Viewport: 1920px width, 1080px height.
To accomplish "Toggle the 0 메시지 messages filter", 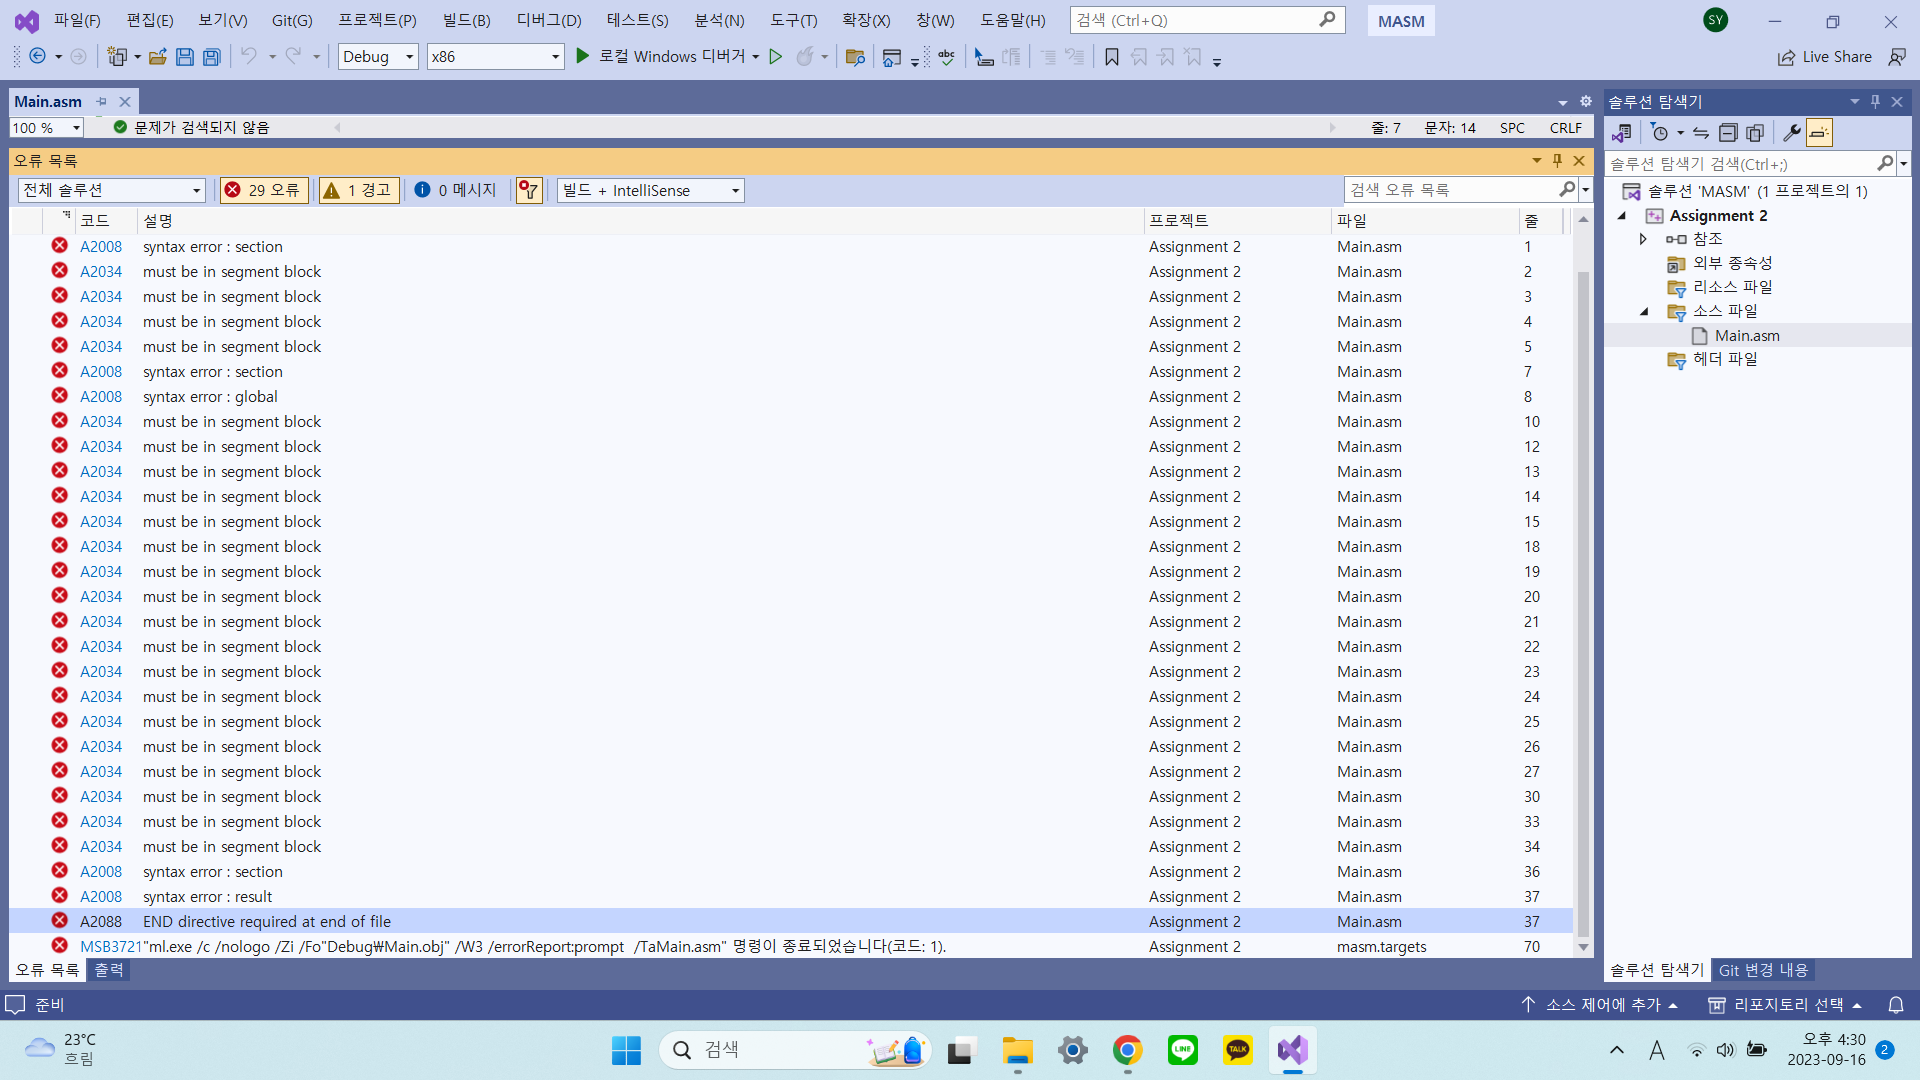I will (x=455, y=189).
